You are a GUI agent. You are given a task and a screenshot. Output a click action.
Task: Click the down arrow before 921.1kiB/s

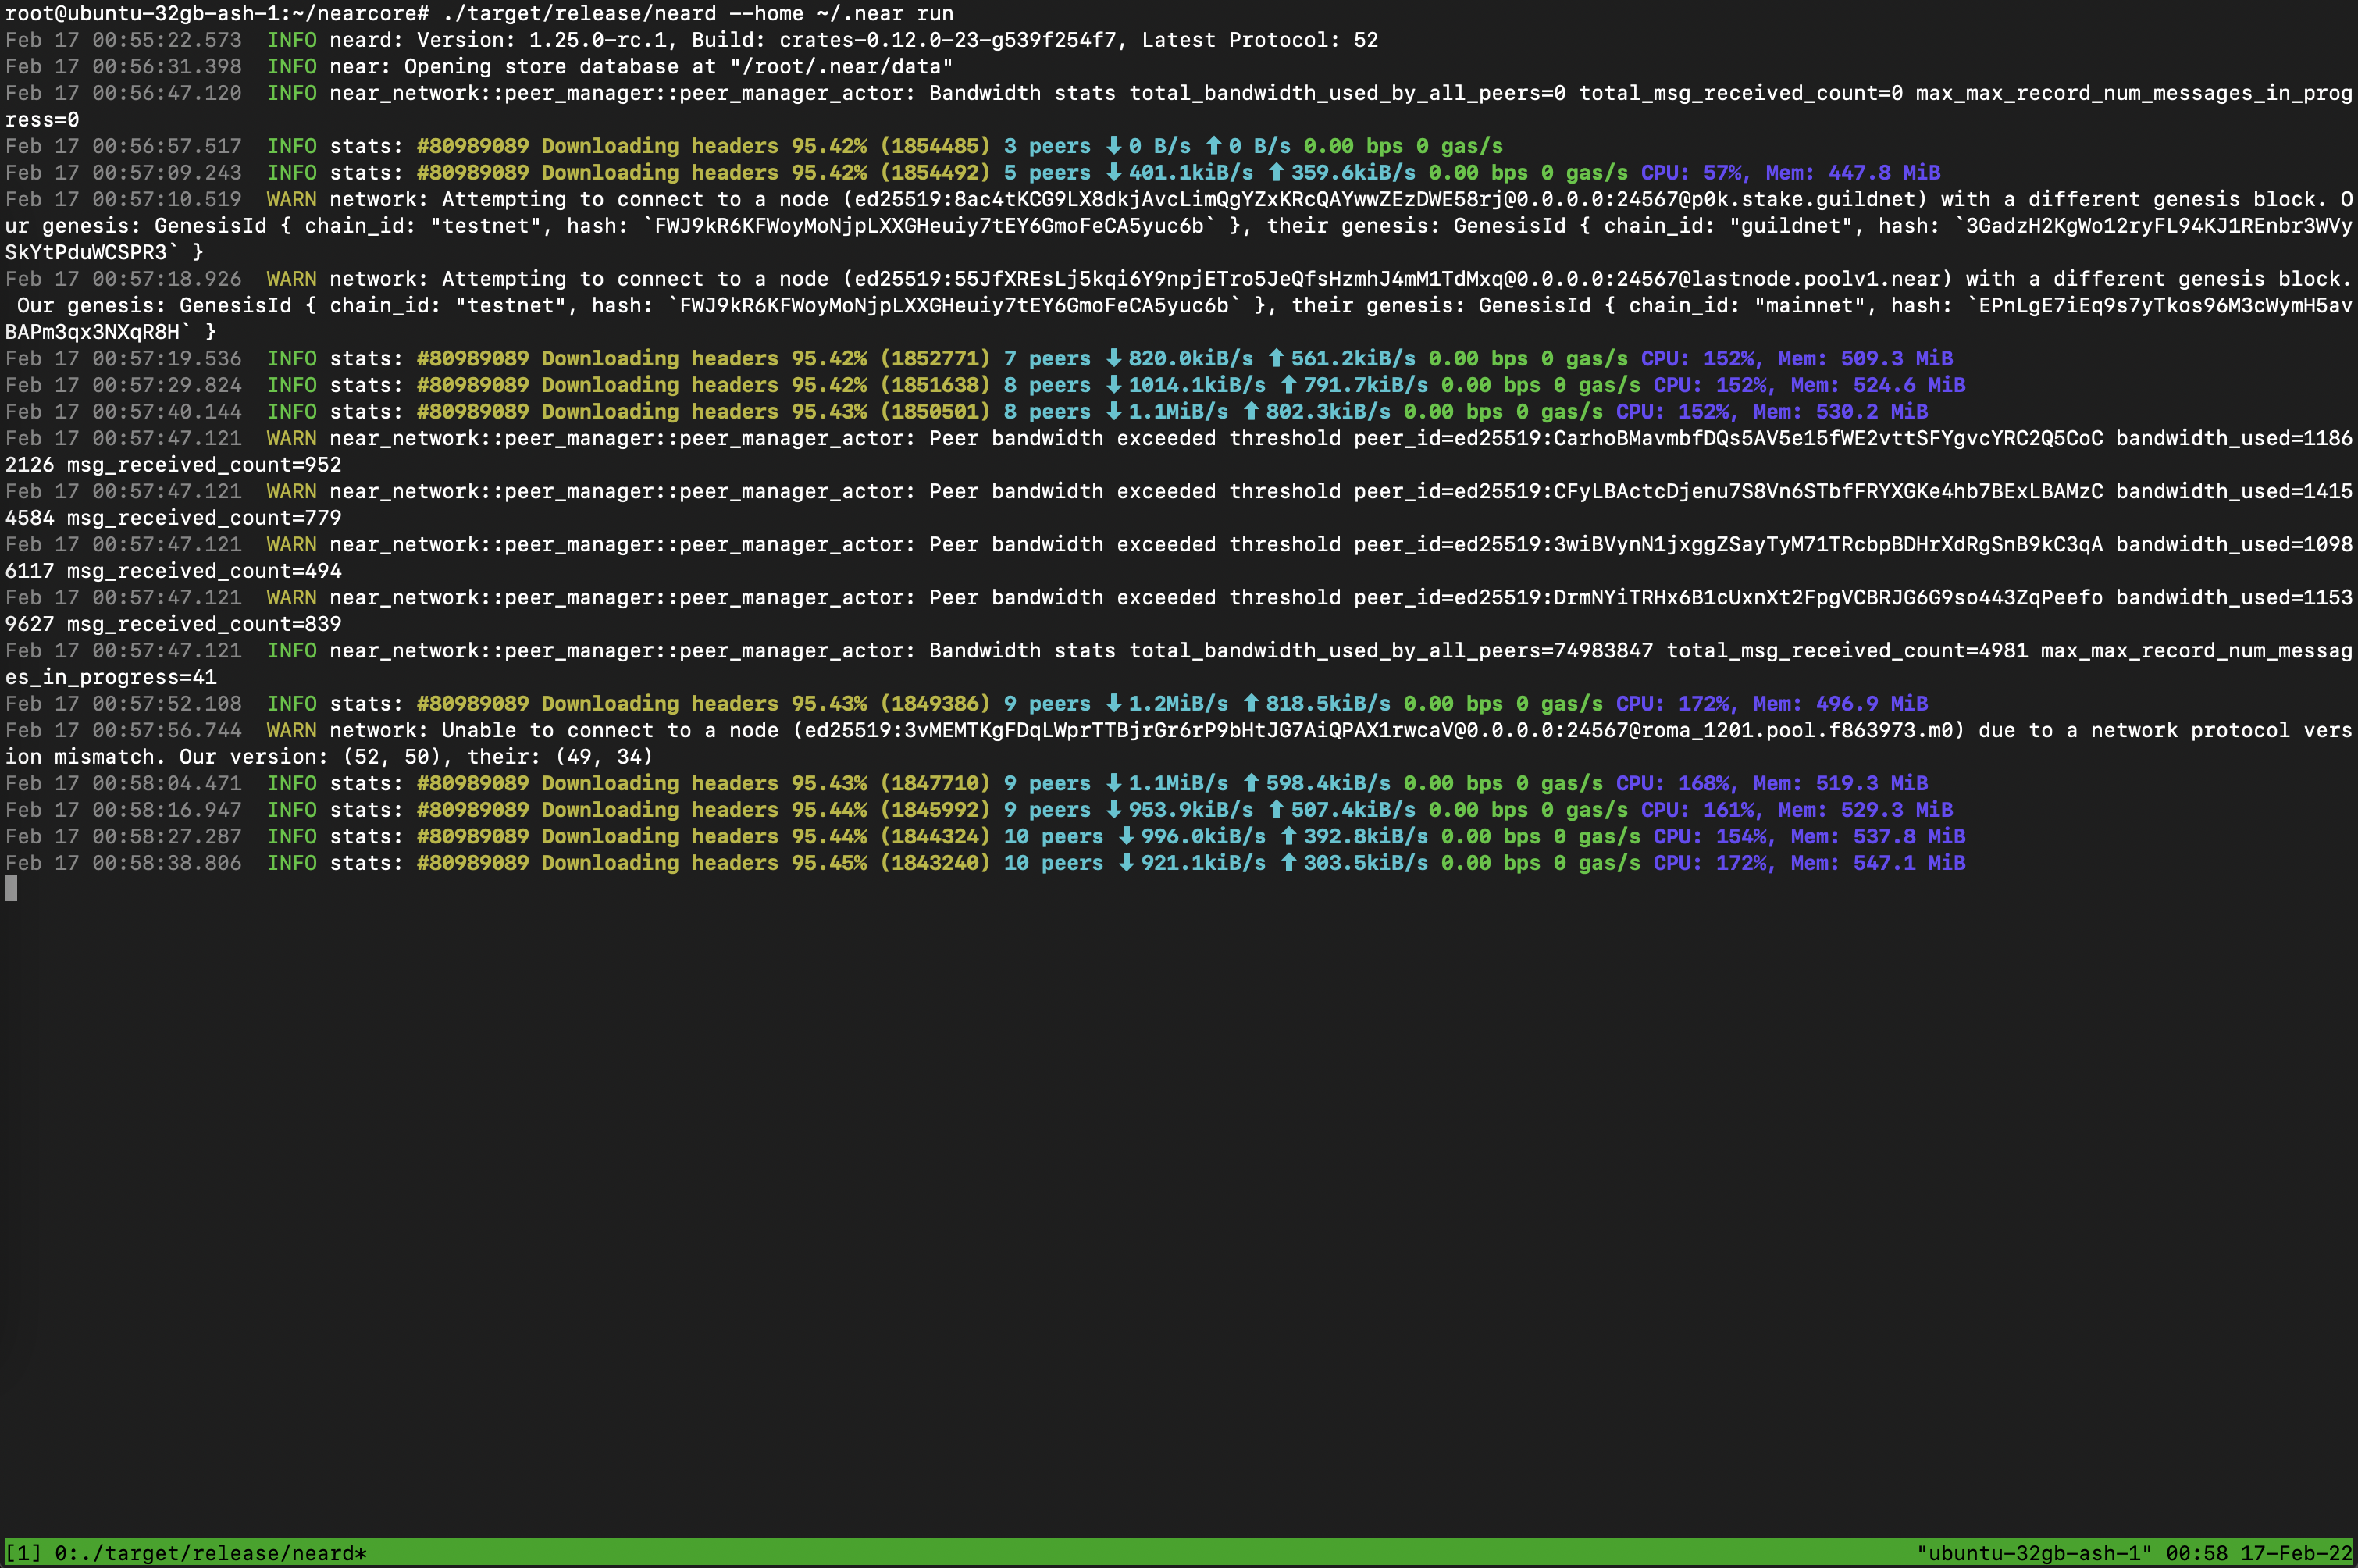point(1126,863)
